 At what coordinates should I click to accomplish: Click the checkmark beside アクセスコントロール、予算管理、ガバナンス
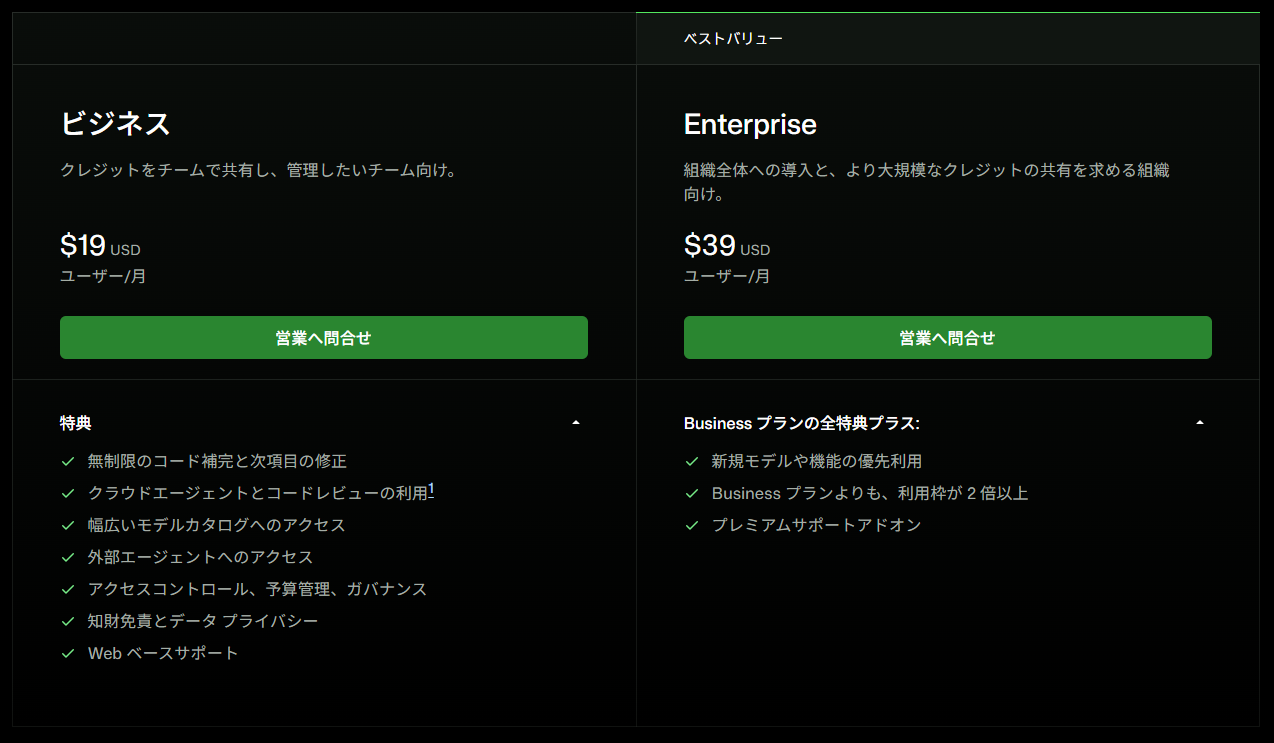coord(68,589)
